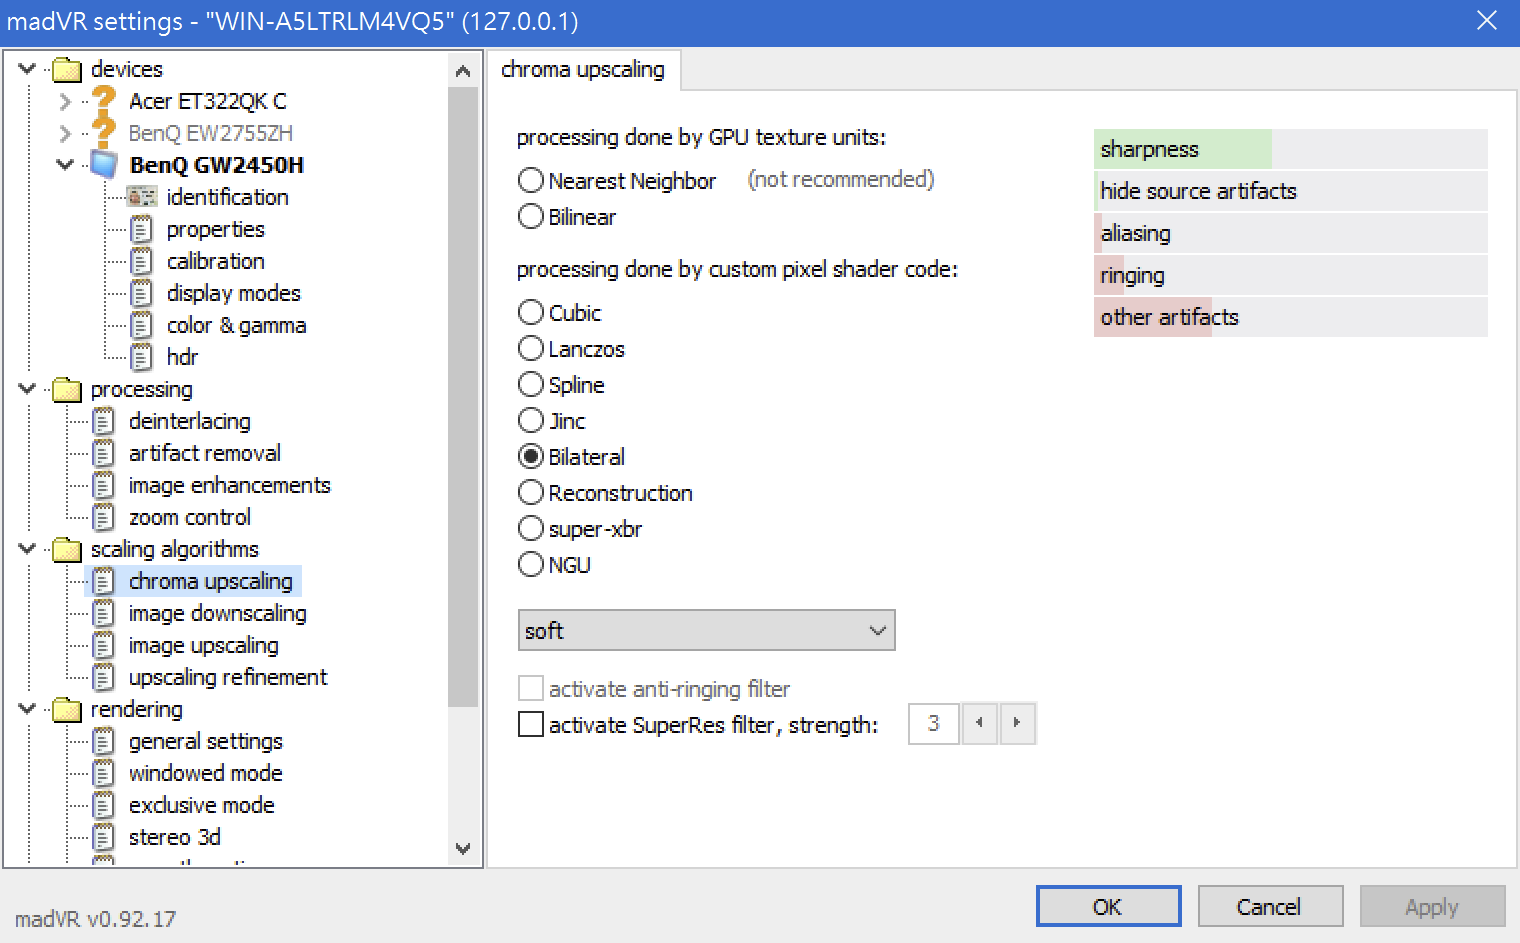Click the BenQ GW2450H monitor icon
This screenshot has height=943, width=1520.
[104, 165]
